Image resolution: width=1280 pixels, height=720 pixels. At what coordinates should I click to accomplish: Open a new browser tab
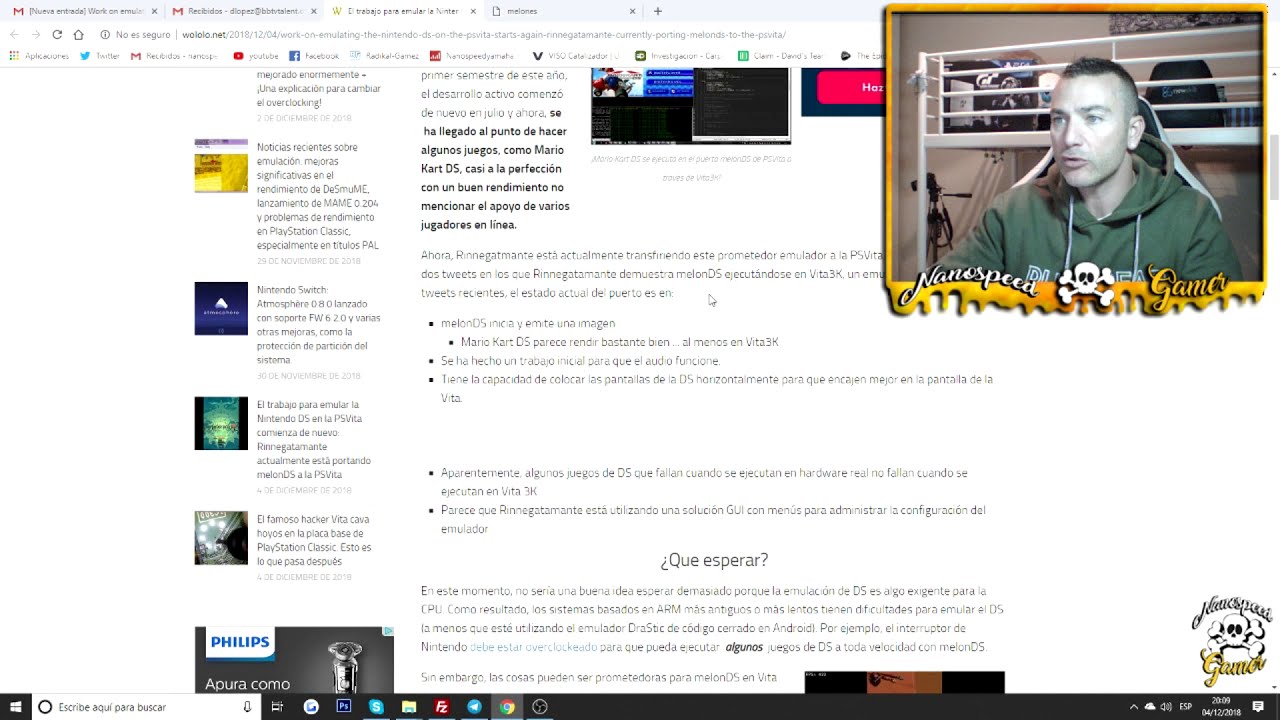point(658,11)
